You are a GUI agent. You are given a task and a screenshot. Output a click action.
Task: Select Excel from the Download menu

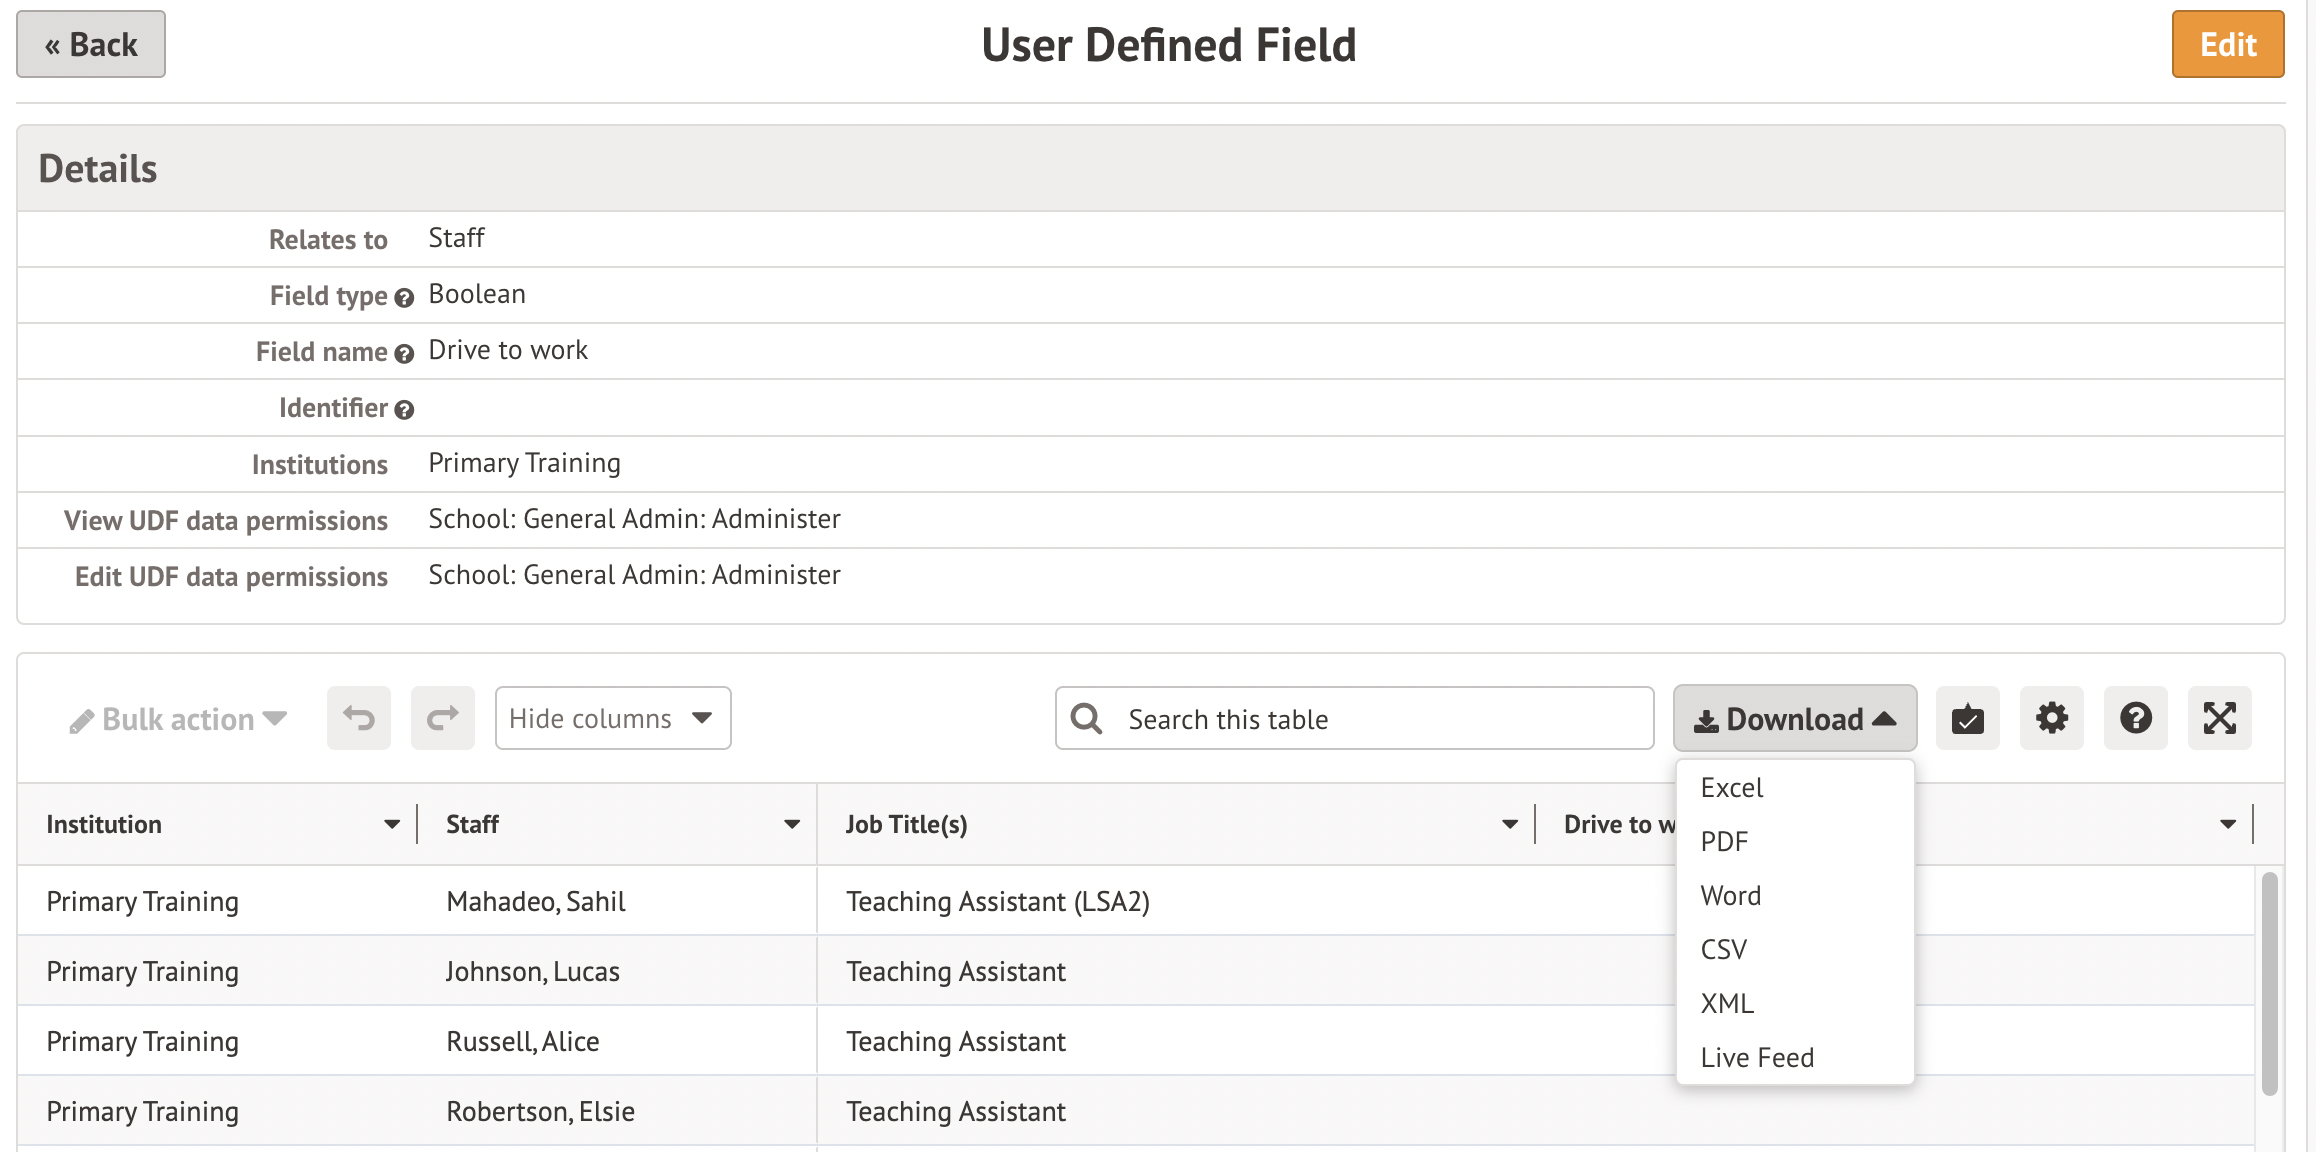click(x=1732, y=788)
